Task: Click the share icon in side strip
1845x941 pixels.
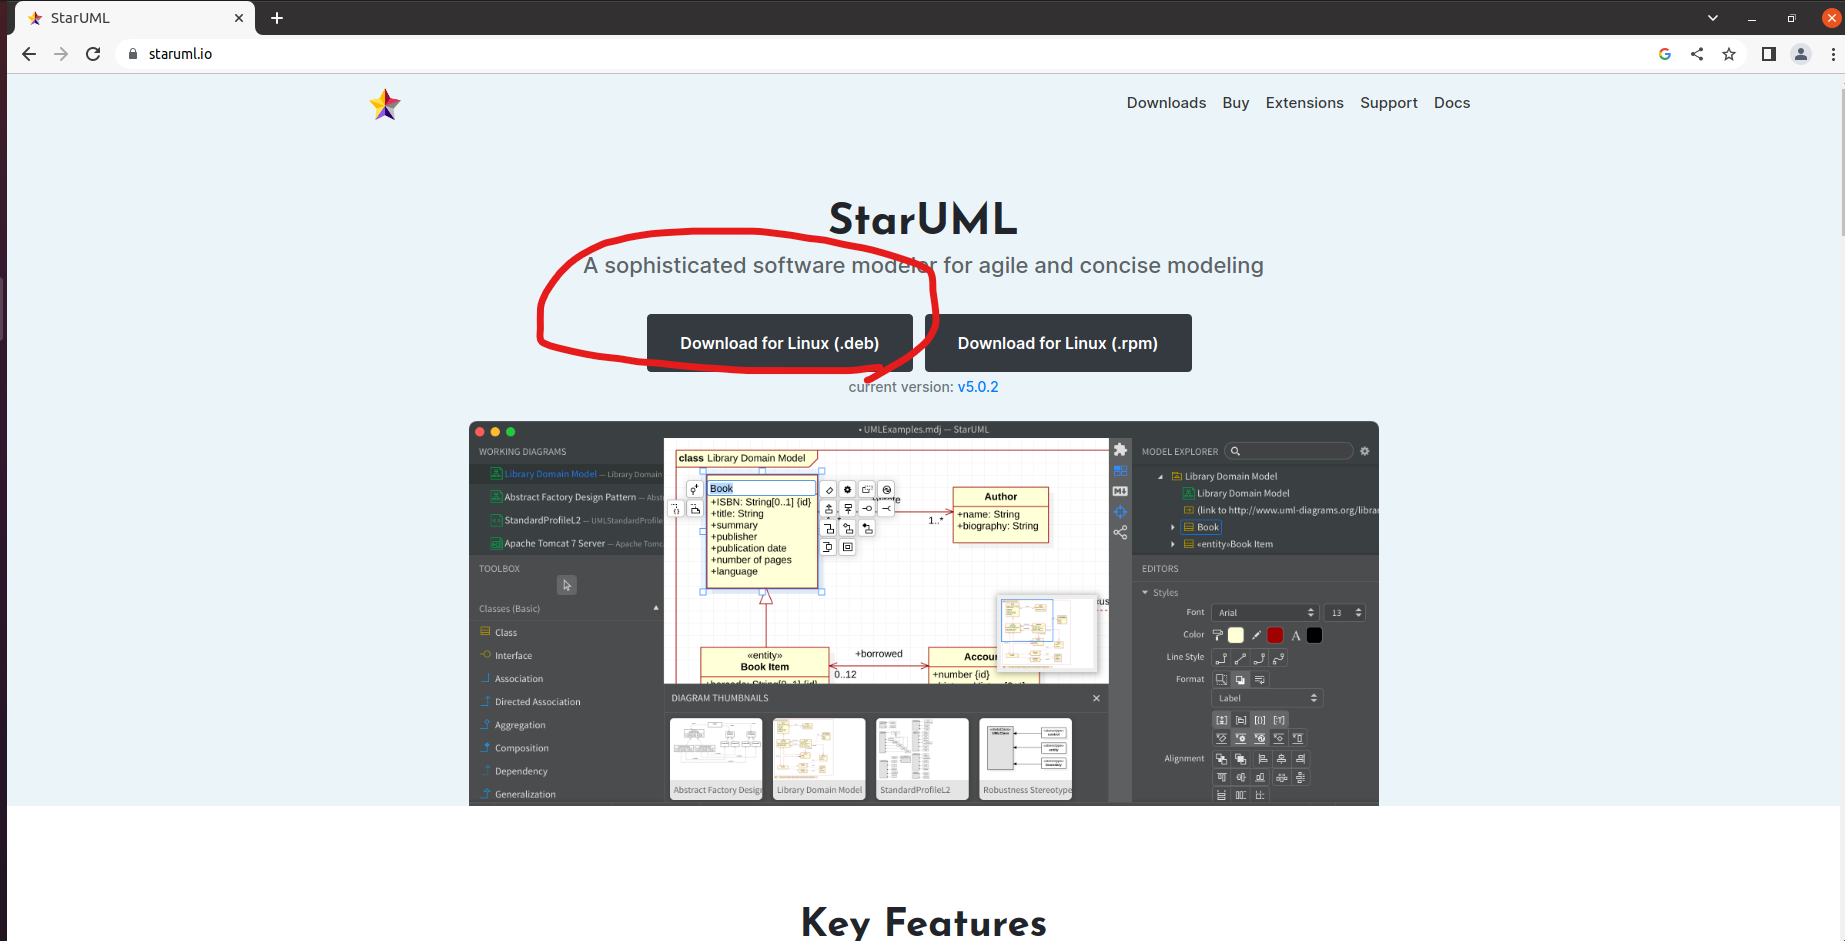Action: [1120, 532]
